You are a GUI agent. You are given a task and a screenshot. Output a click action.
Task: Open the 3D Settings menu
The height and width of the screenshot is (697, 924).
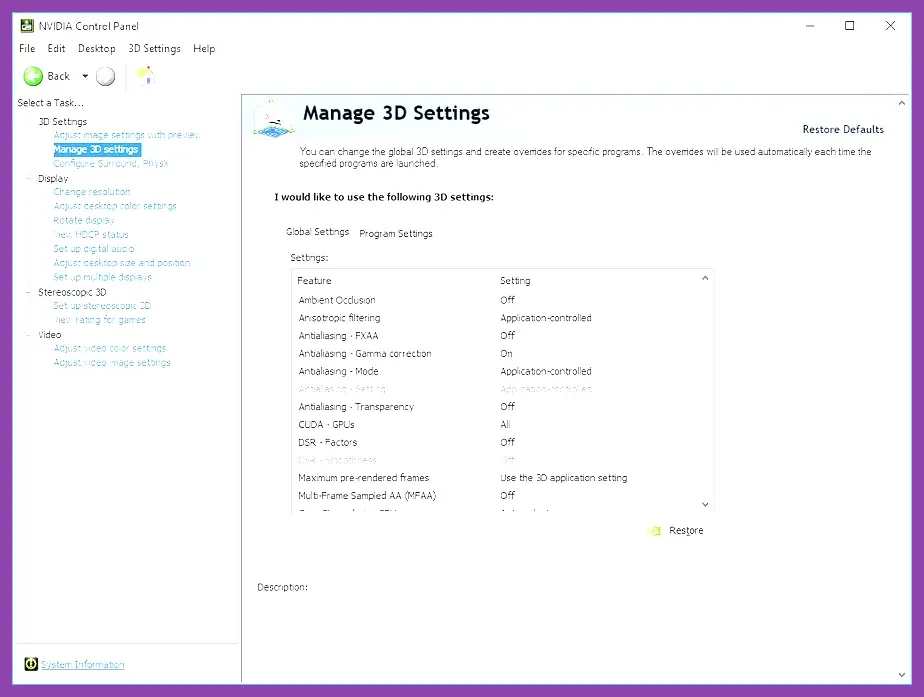[x=154, y=48]
